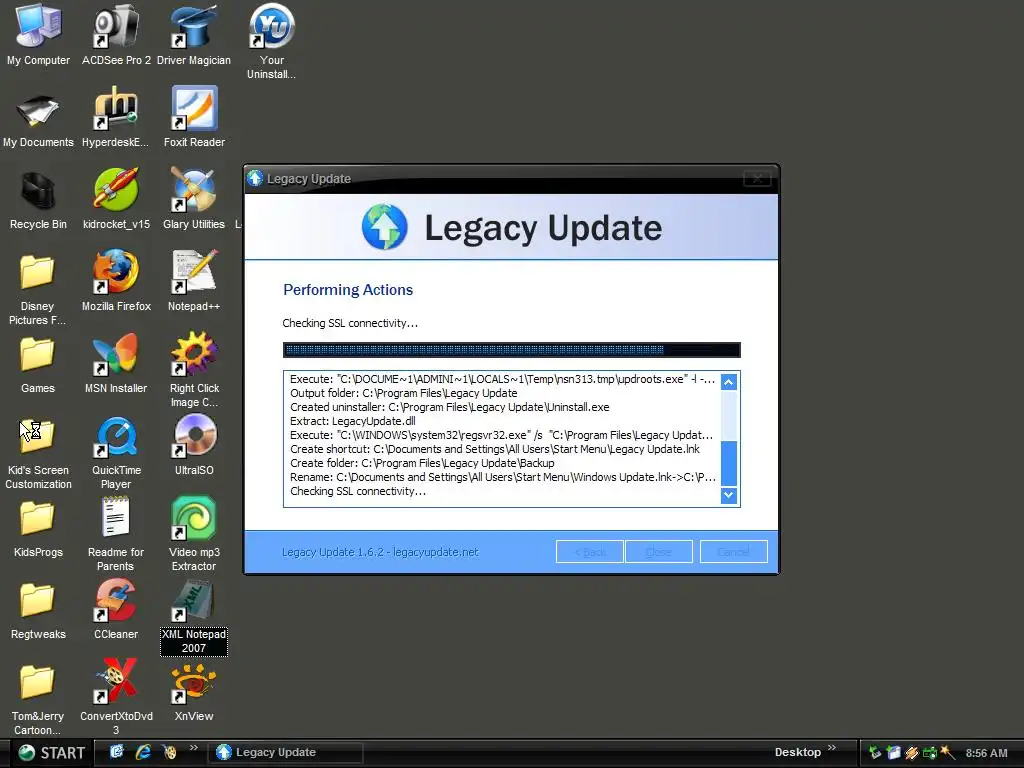The image size is (1024, 768).
Task: Click the Desktop toolbar label on the taskbar
Action: pyautogui.click(x=797, y=752)
